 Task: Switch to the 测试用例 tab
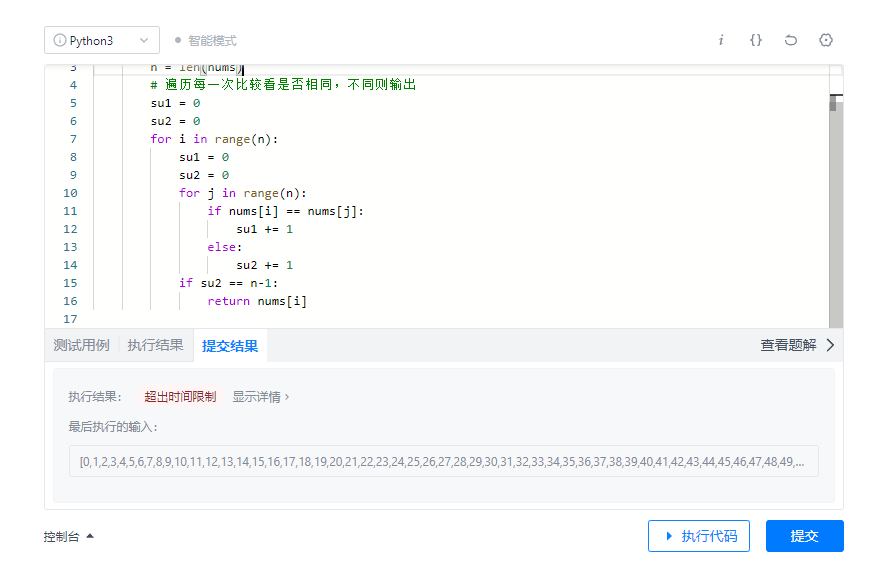coord(81,345)
